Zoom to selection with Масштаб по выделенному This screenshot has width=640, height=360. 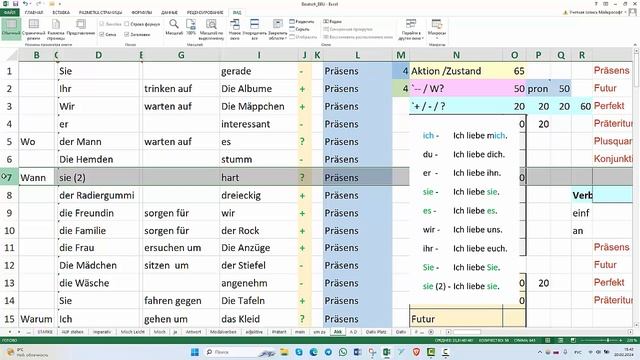click(x=211, y=29)
